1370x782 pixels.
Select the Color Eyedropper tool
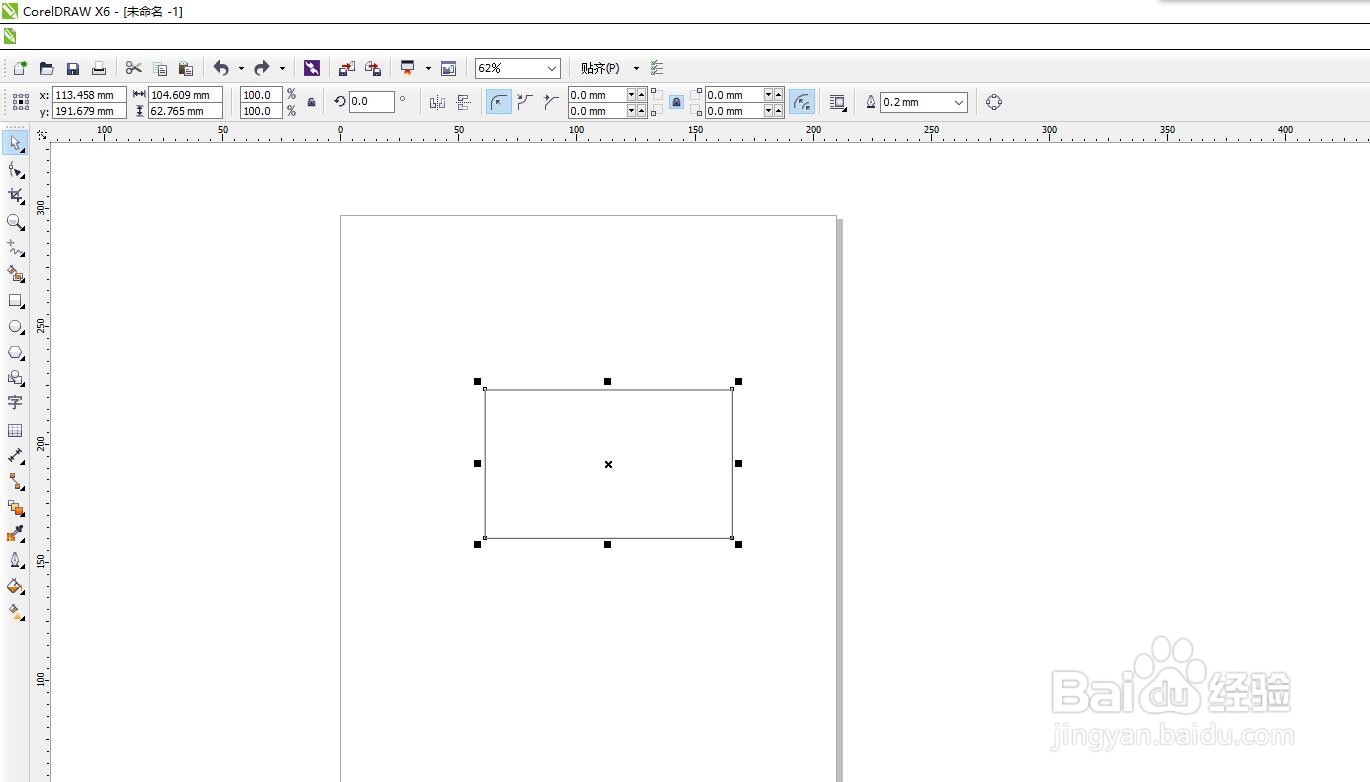point(15,534)
